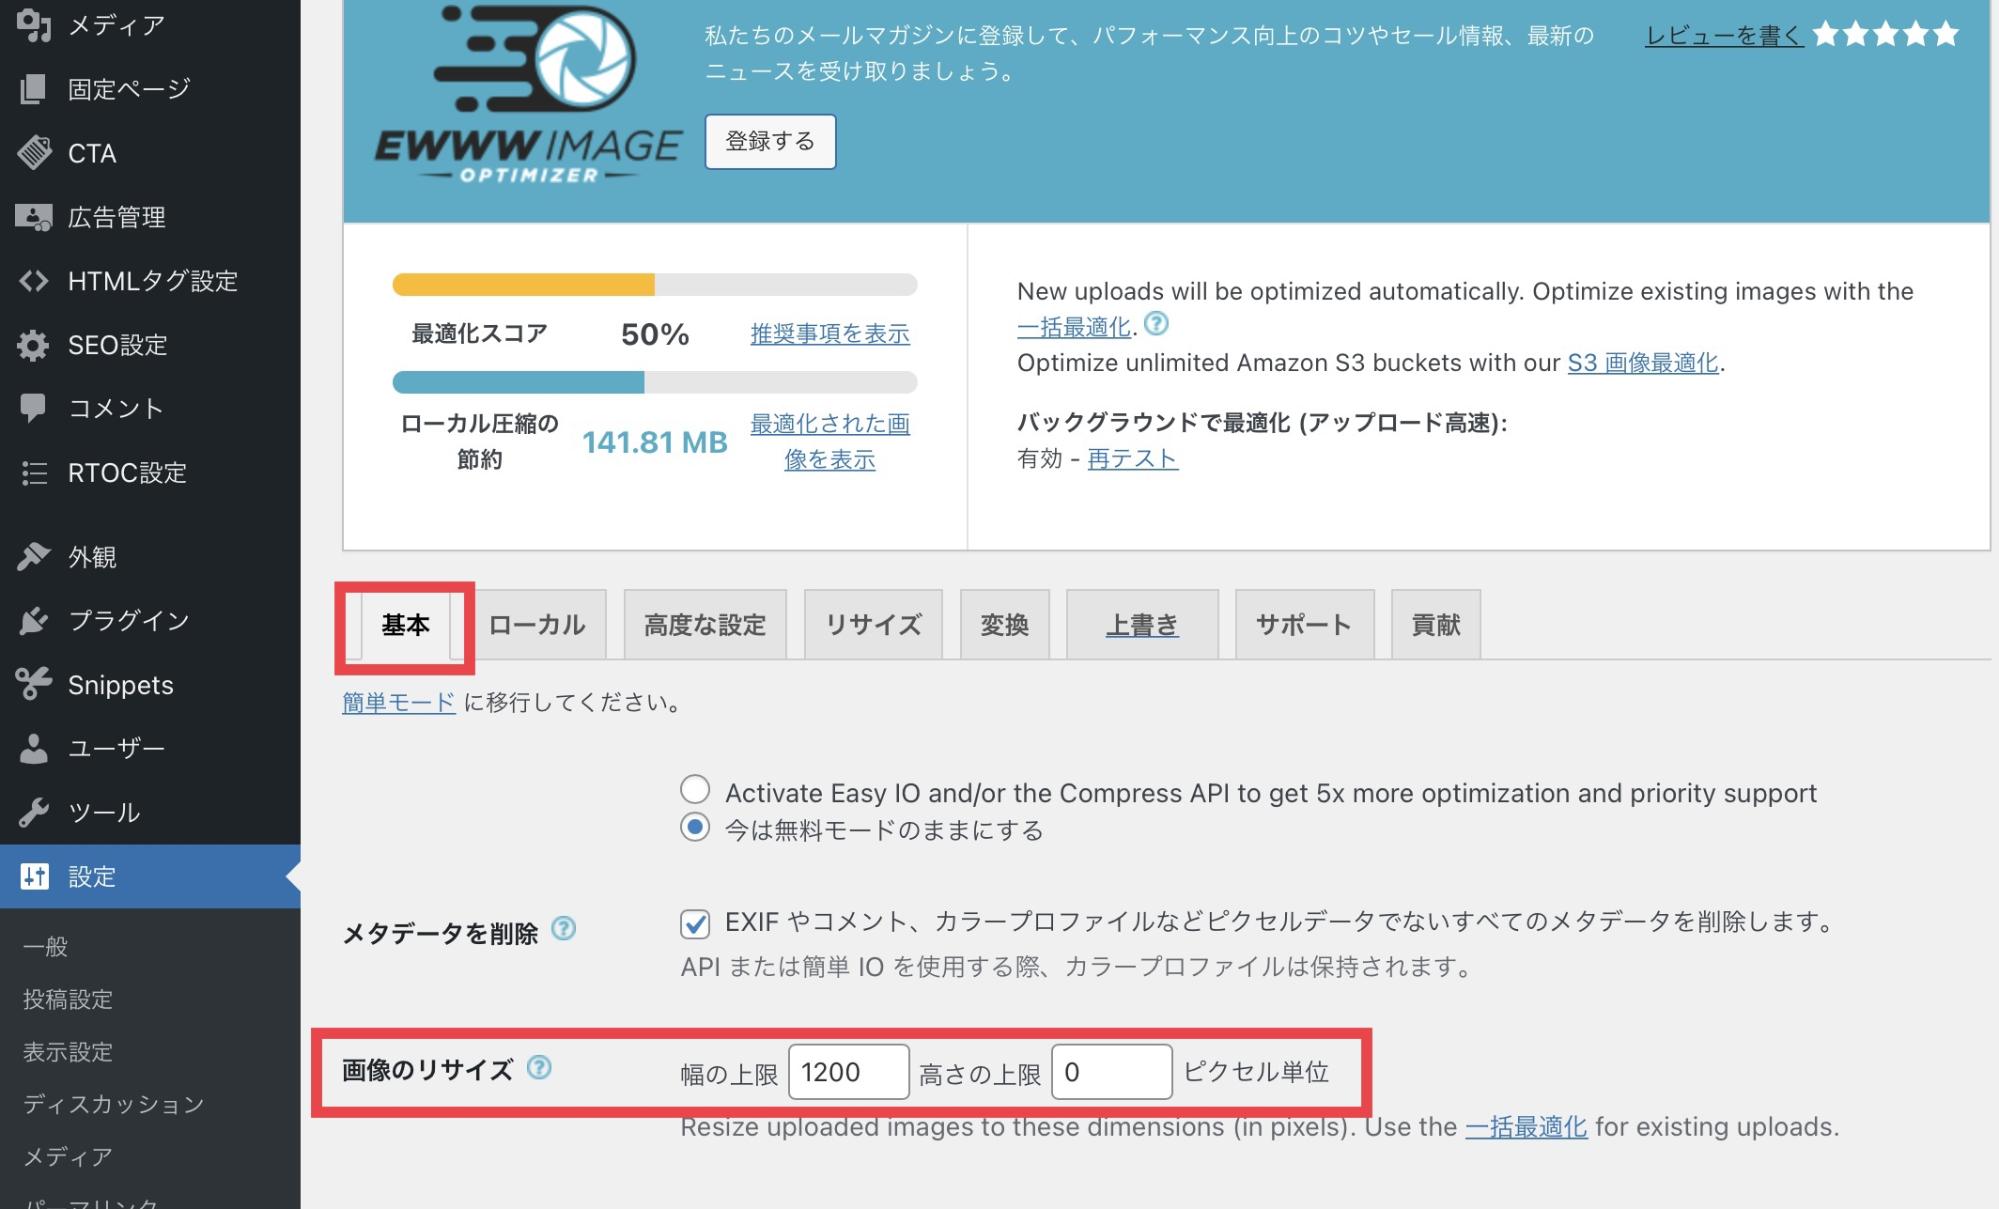Switch to the ローカル tab
The image size is (1999, 1209).
[x=537, y=626]
